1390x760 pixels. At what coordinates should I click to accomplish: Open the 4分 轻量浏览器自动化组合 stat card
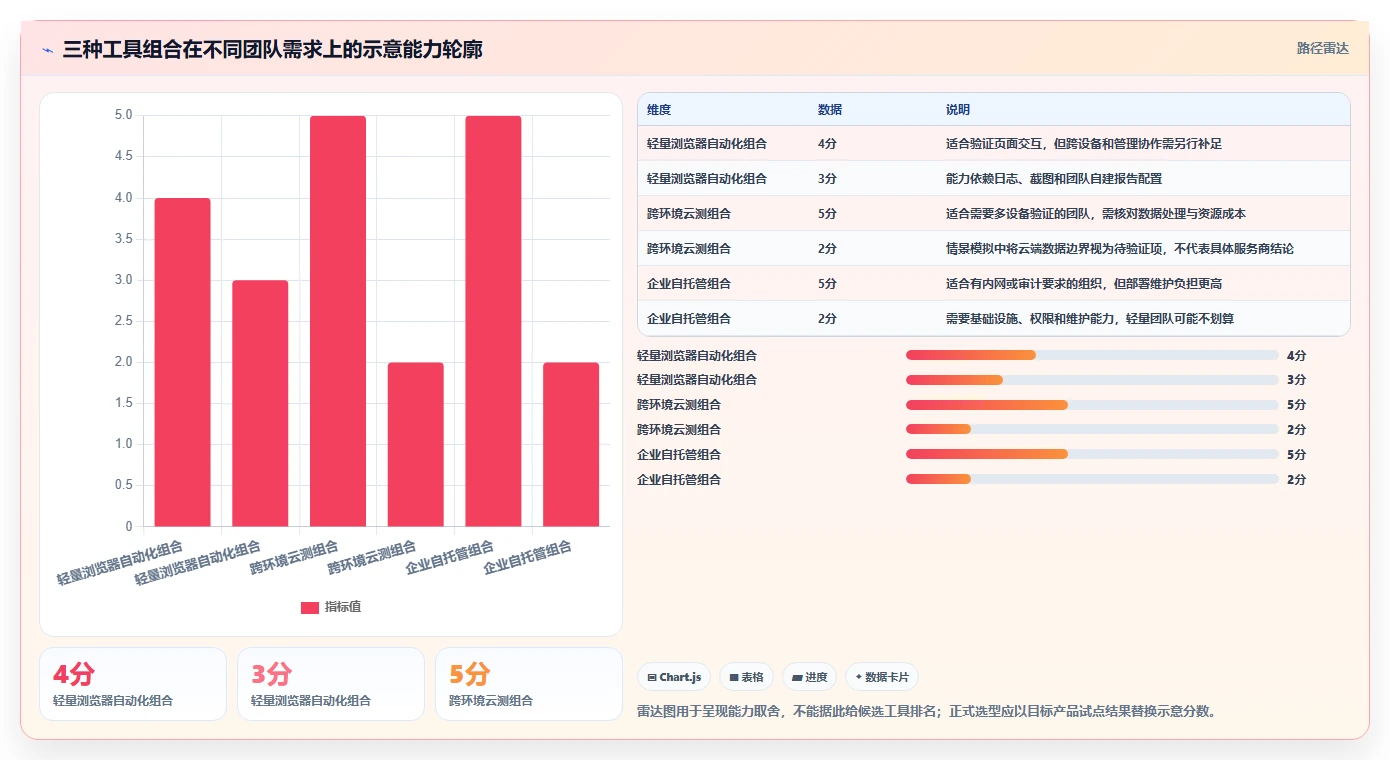tap(133, 684)
